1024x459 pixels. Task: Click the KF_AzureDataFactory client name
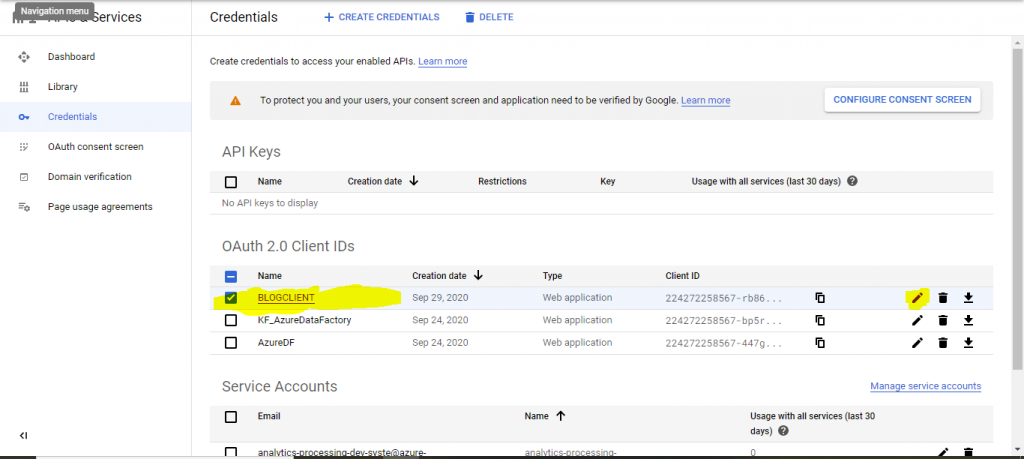pyautogui.click(x=304, y=321)
